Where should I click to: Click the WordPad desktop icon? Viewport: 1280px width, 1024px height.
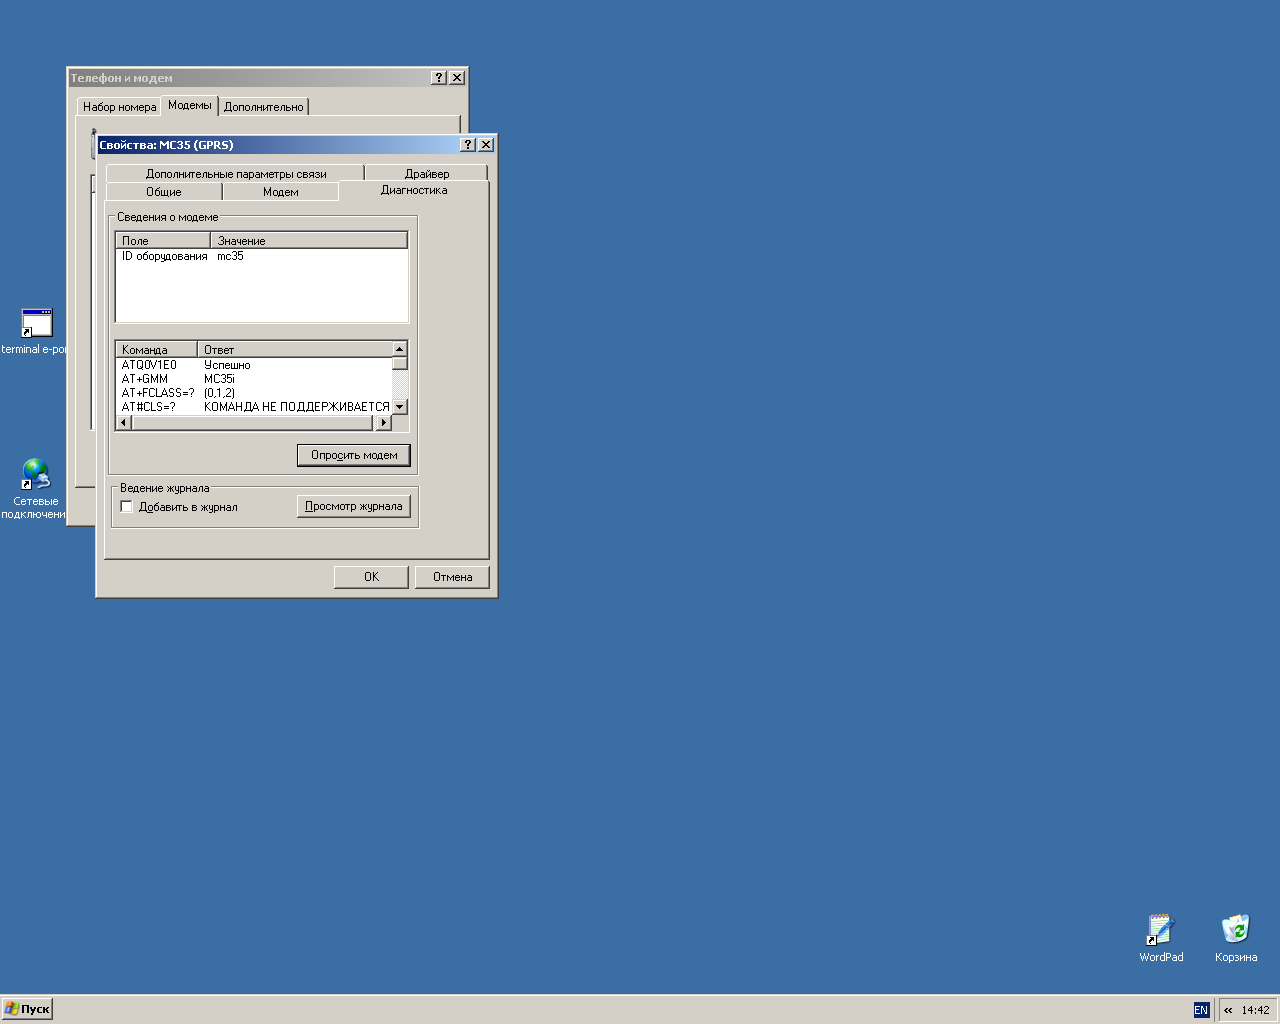(x=1160, y=930)
